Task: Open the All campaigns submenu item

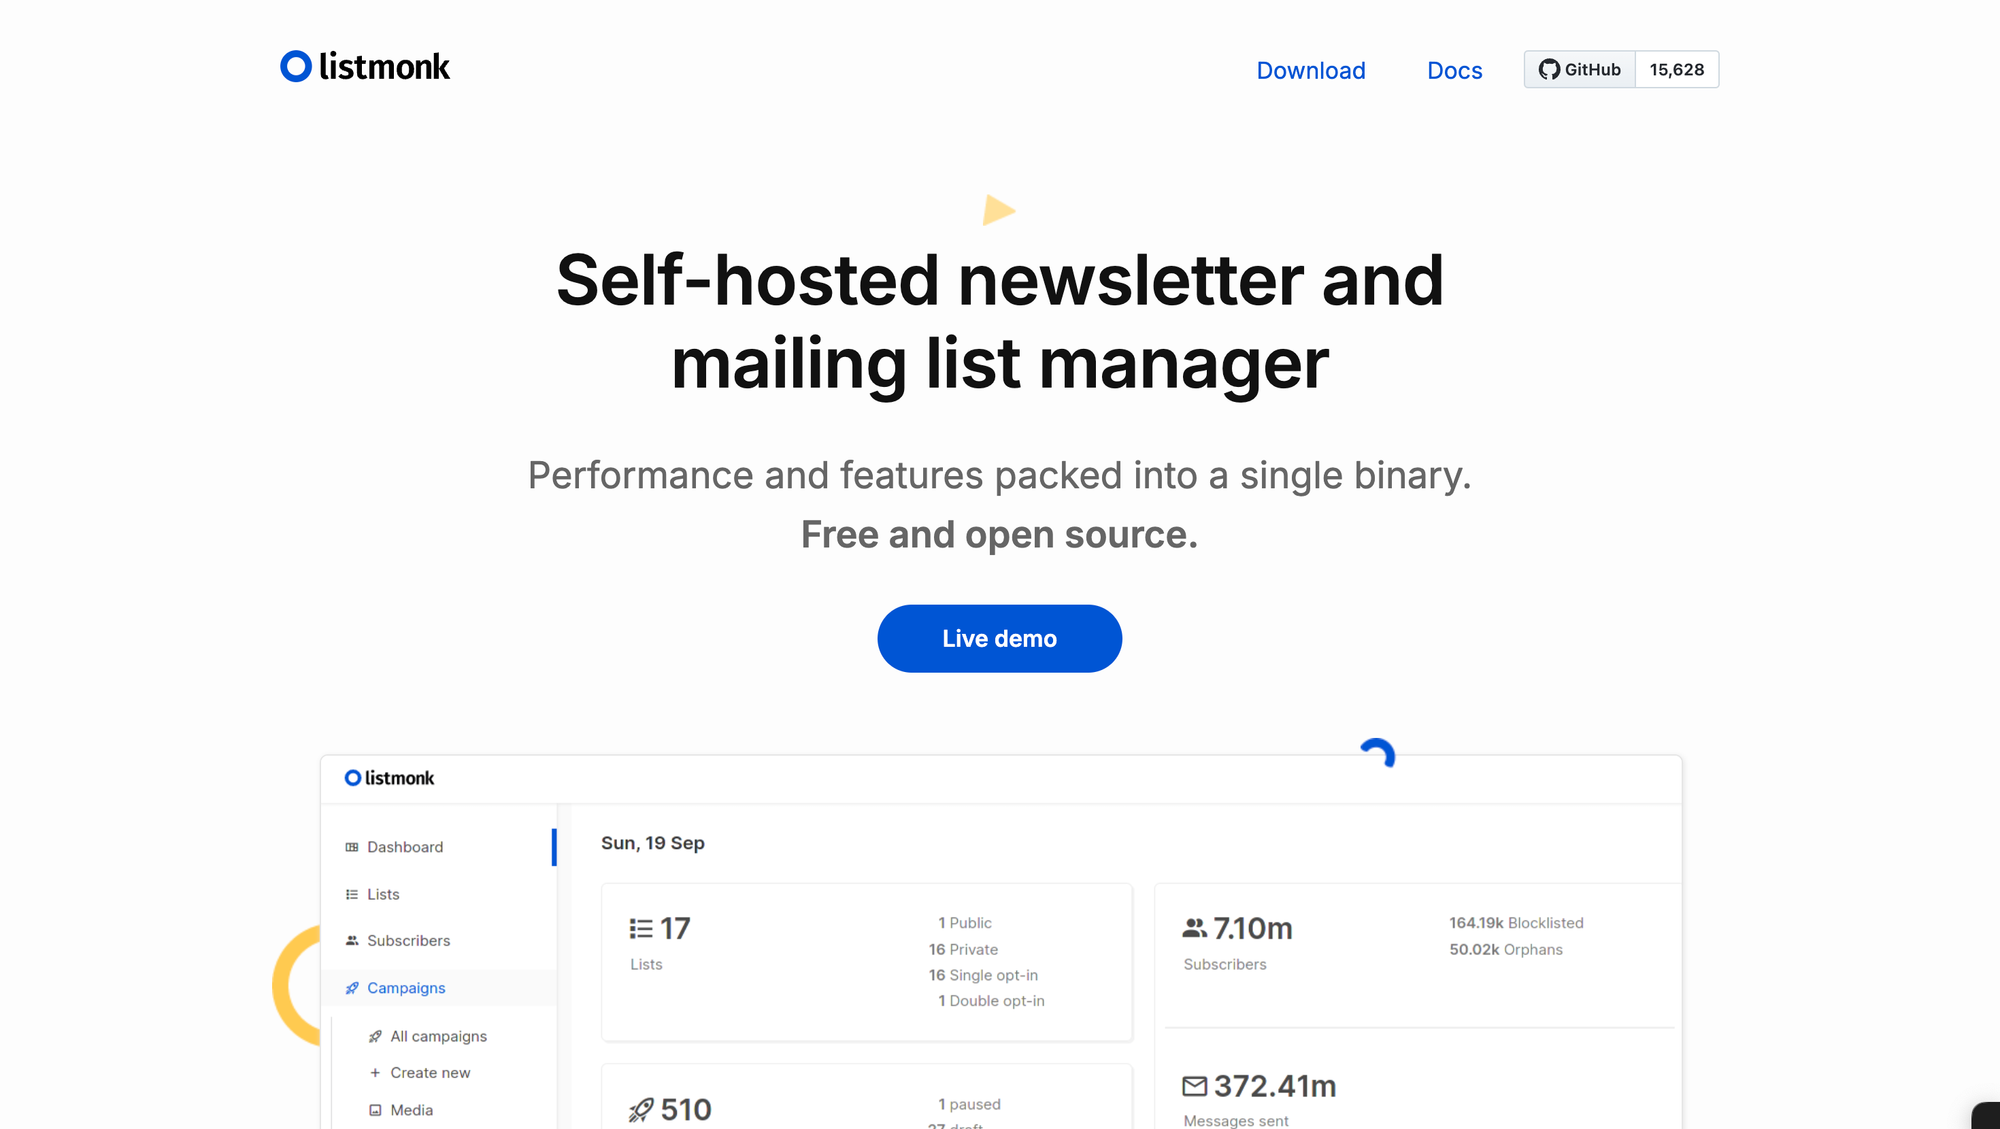Action: 438,1036
